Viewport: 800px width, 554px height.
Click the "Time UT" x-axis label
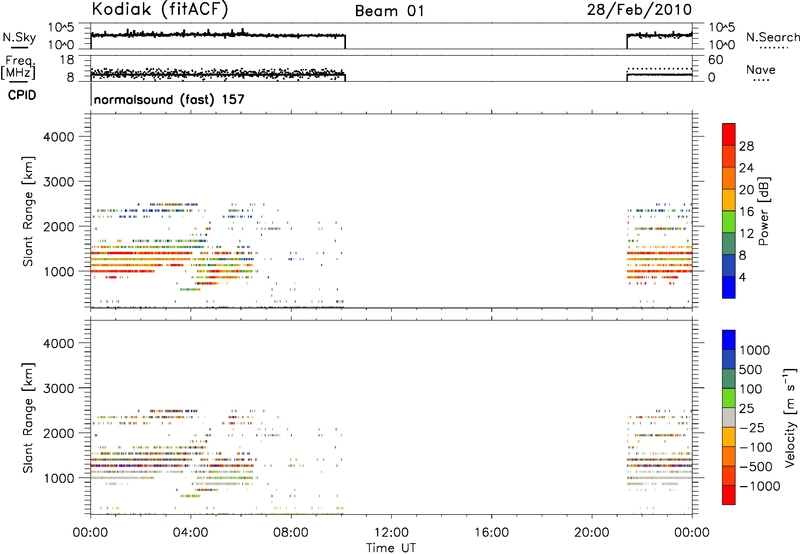(391, 548)
